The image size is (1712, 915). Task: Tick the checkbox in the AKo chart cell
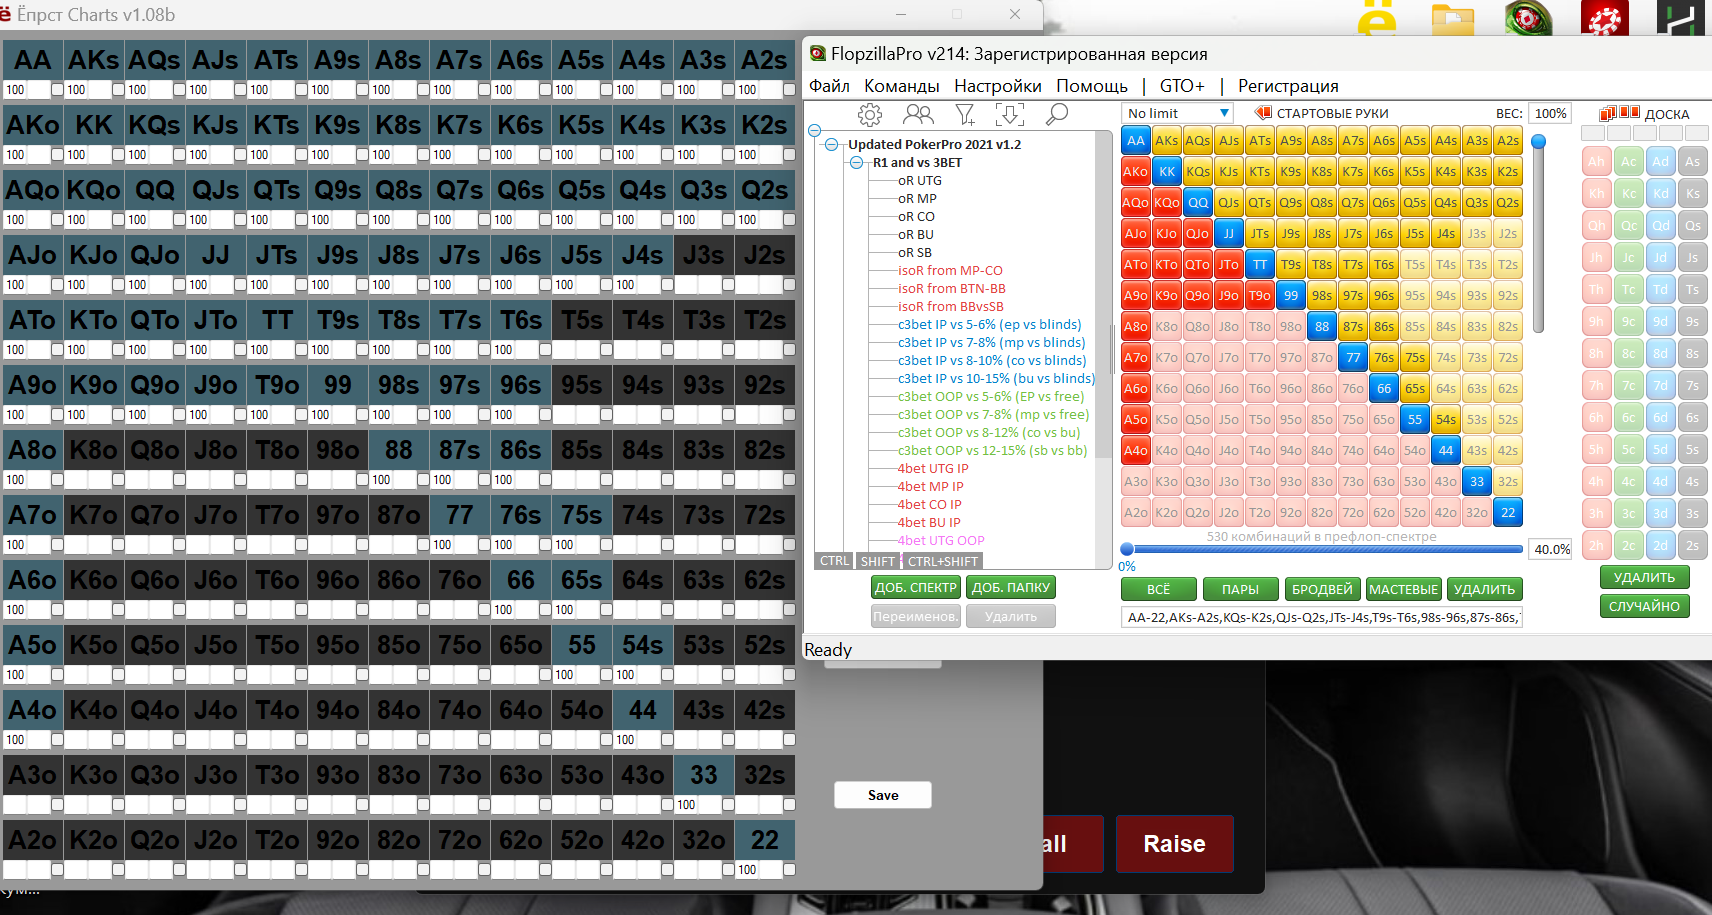57,155
